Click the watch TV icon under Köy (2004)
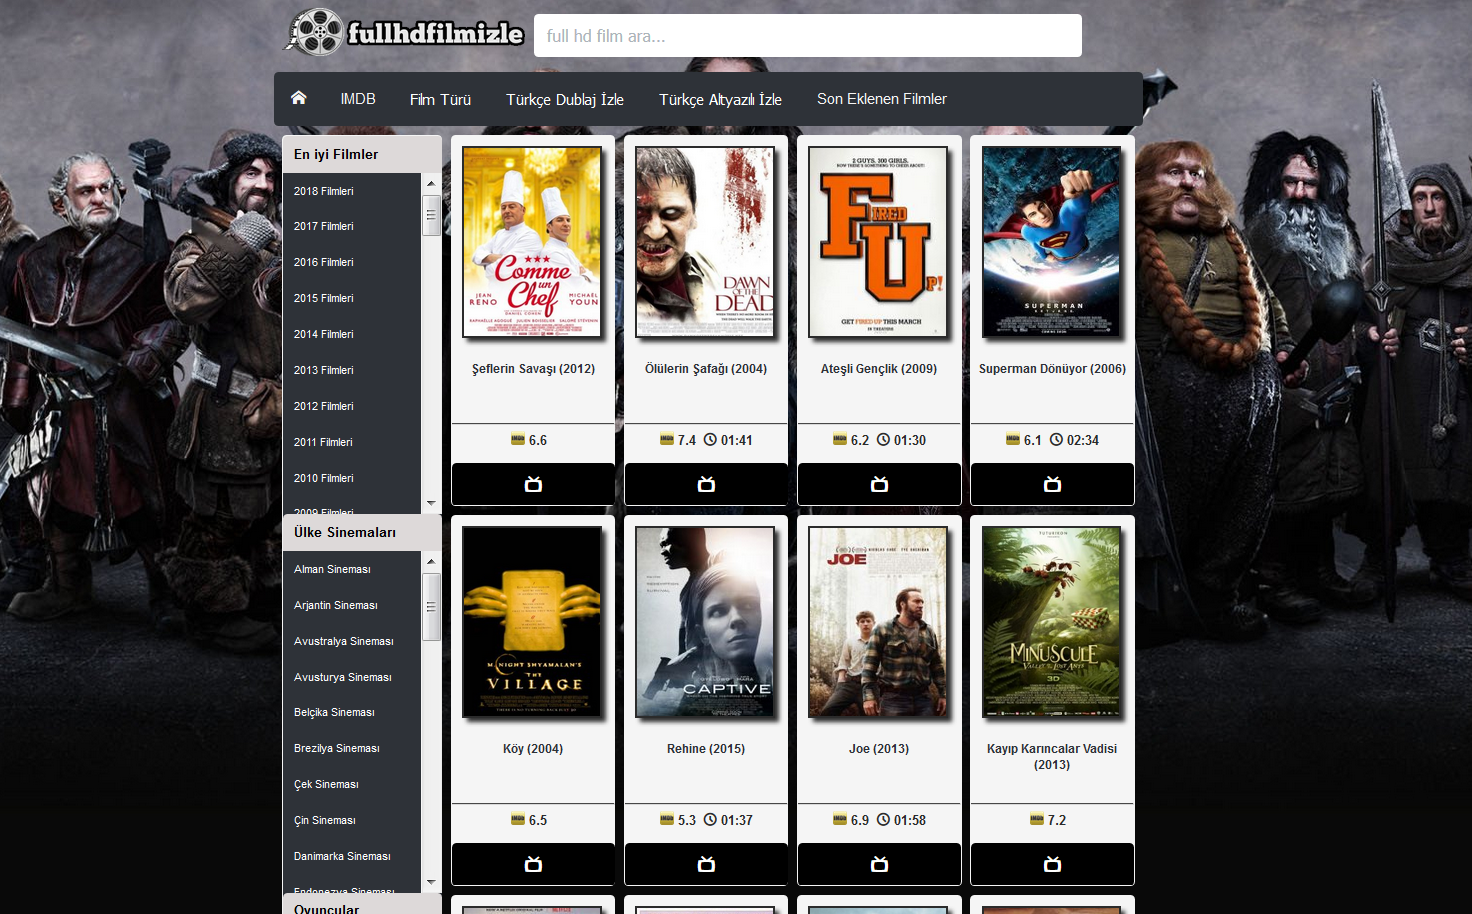This screenshot has height=914, width=1472. [533, 864]
